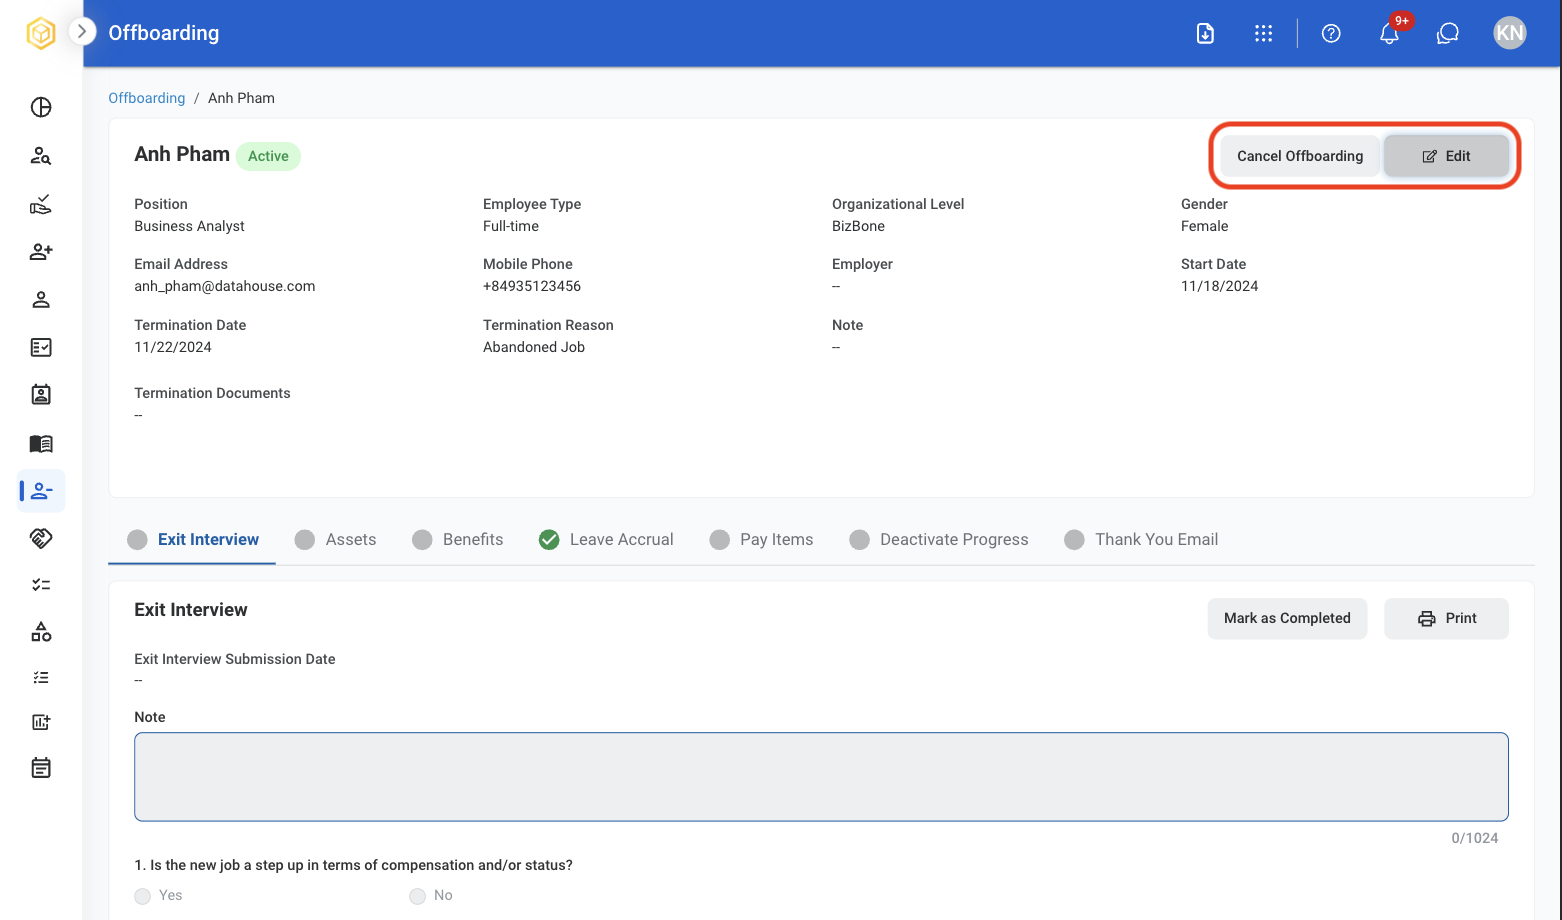Click the Full-time employee type value
1562x920 pixels.
(x=511, y=226)
